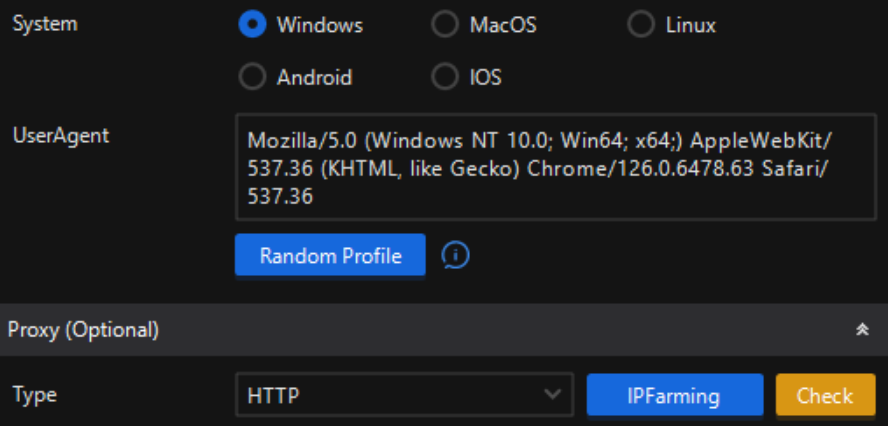The width and height of the screenshot is (888, 426).
Task: Click the info icon beside Random Profile
Action: point(455,255)
